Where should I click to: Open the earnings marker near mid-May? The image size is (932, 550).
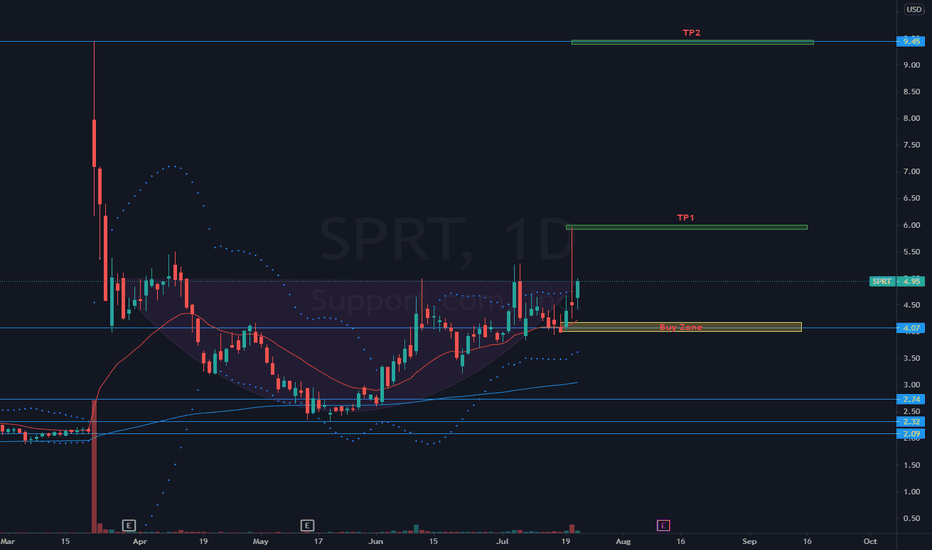tap(307, 525)
